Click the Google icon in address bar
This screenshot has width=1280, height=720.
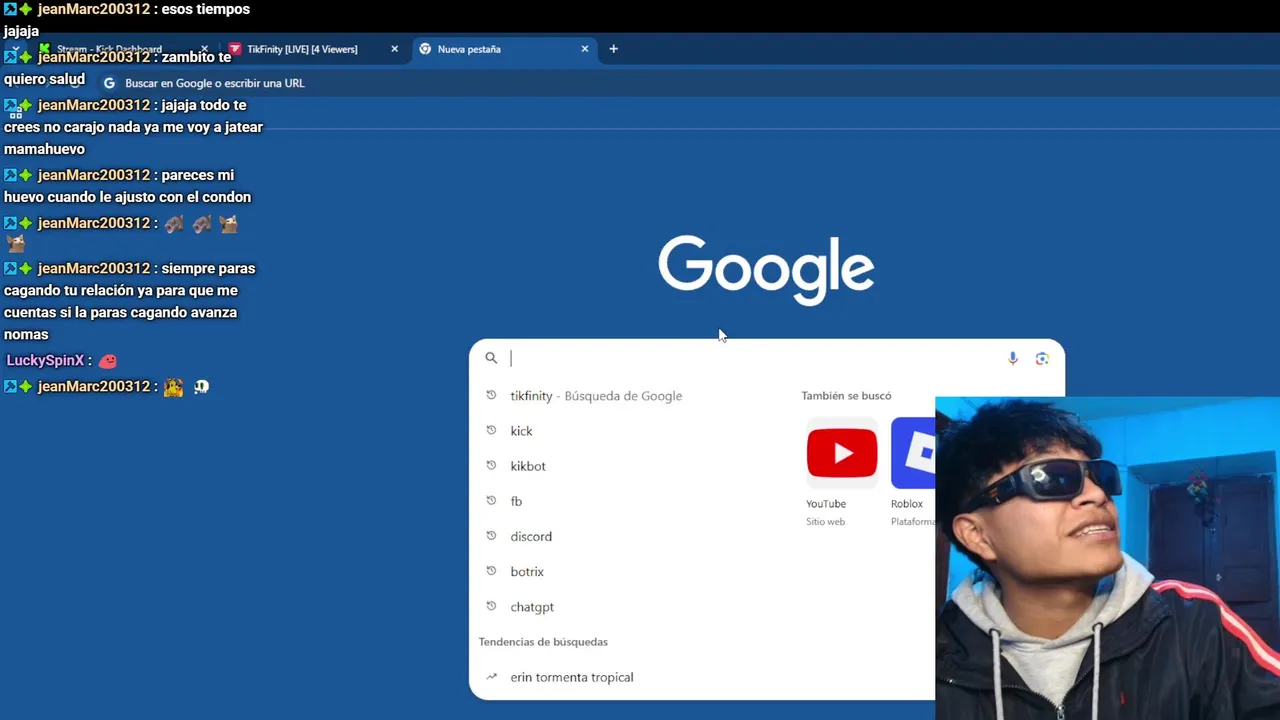pyautogui.click(x=110, y=83)
